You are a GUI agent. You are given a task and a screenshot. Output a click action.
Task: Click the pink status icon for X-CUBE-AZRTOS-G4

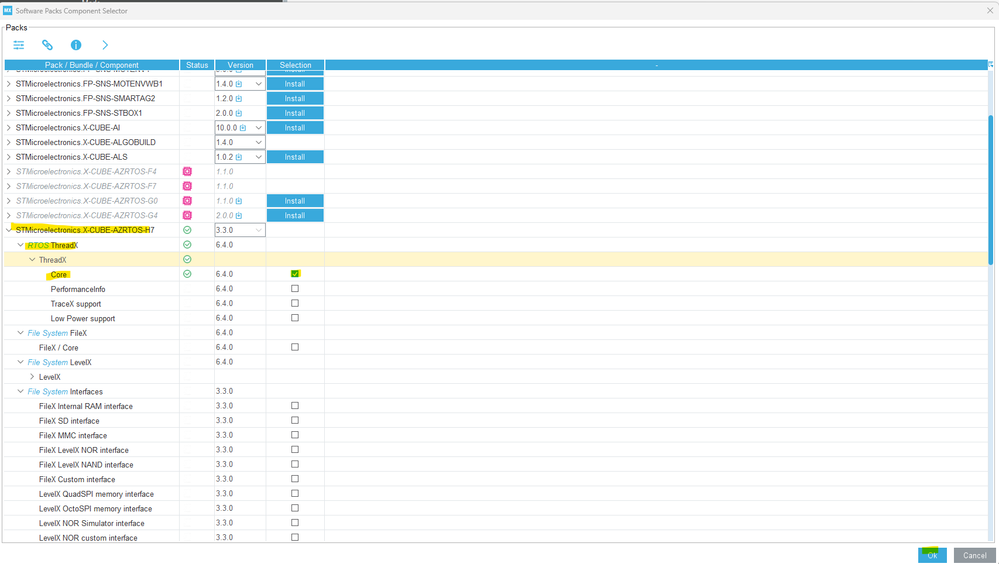point(187,215)
